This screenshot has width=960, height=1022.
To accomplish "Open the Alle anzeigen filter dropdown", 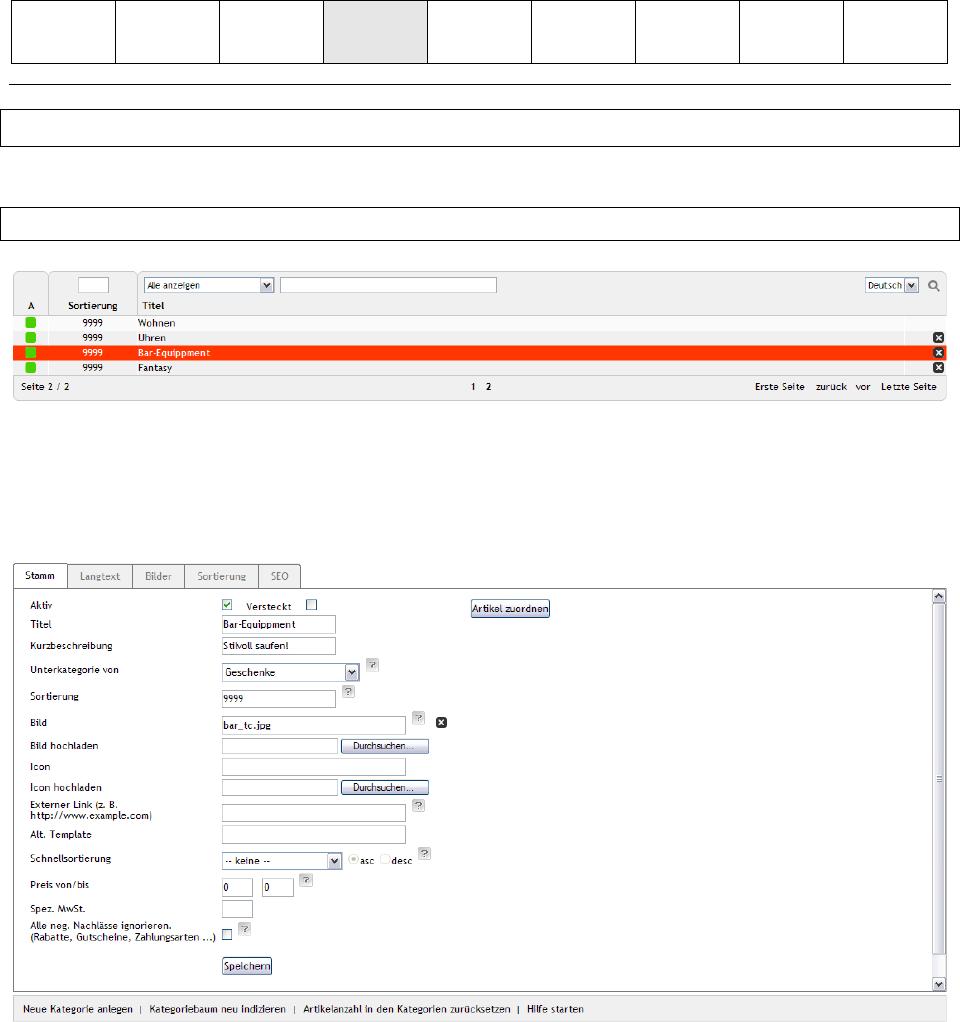I will click(x=209, y=285).
